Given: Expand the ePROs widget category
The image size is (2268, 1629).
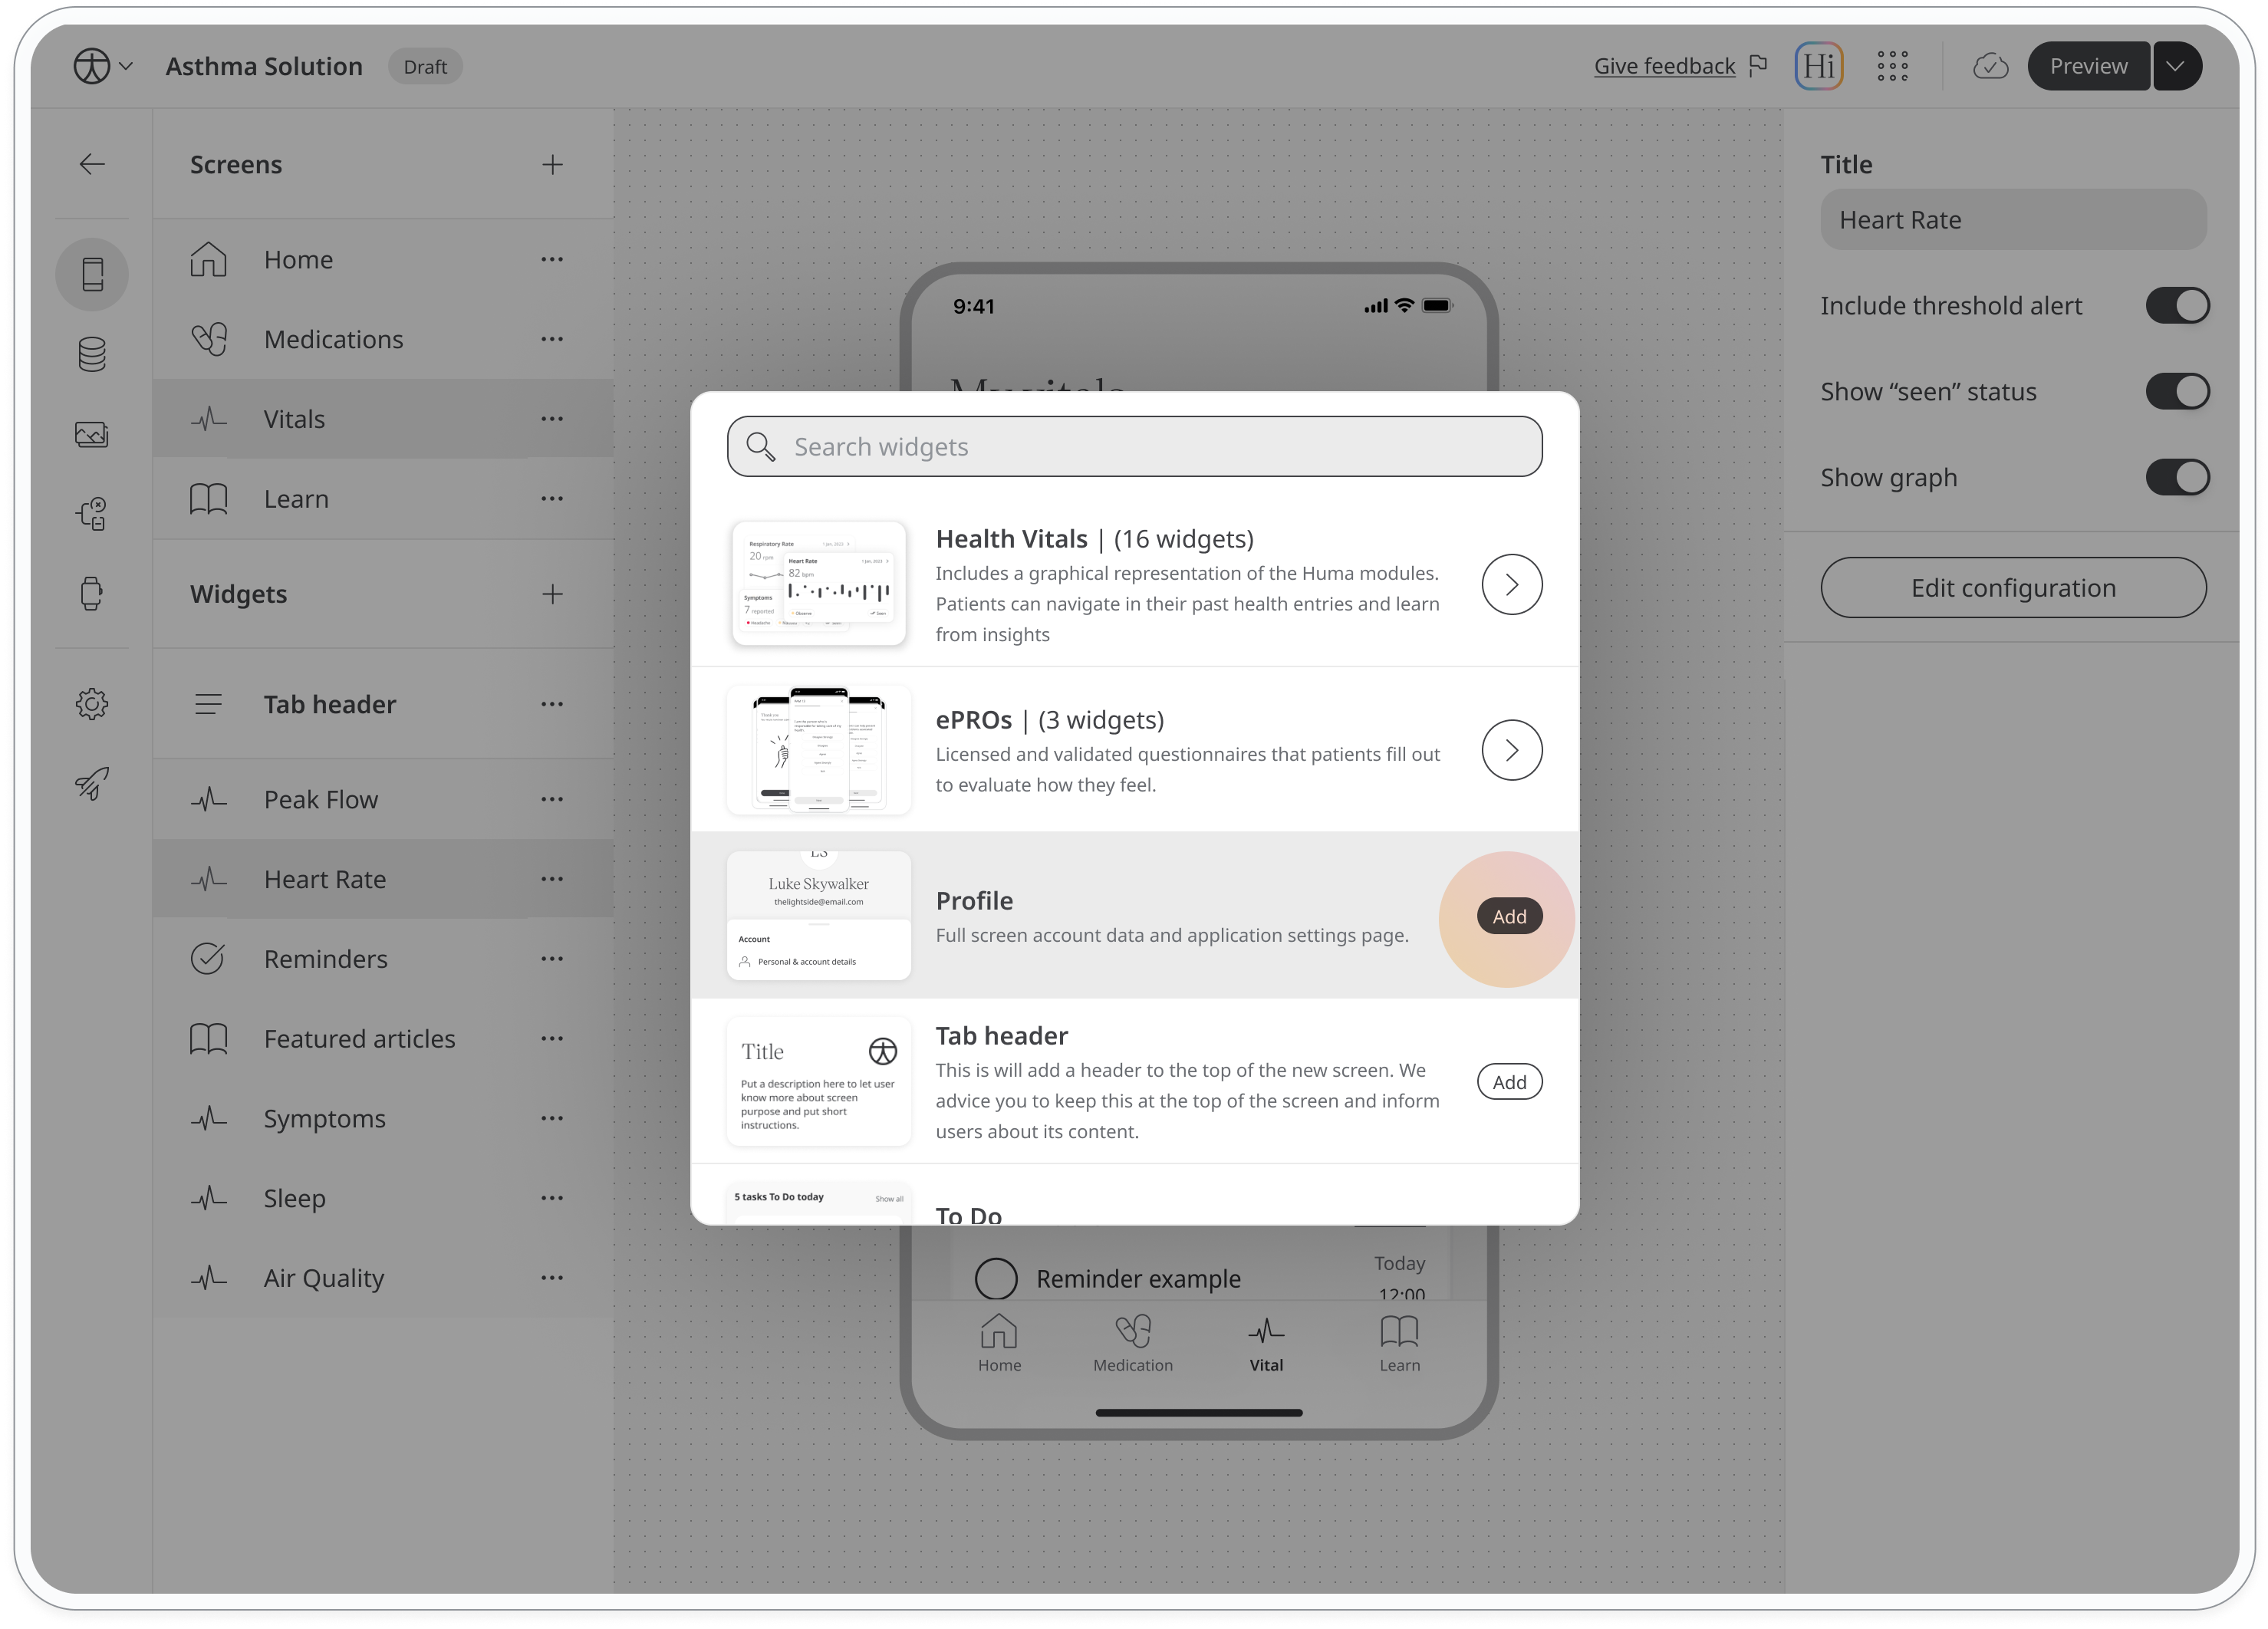Looking at the screenshot, I should pos(1509,750).
